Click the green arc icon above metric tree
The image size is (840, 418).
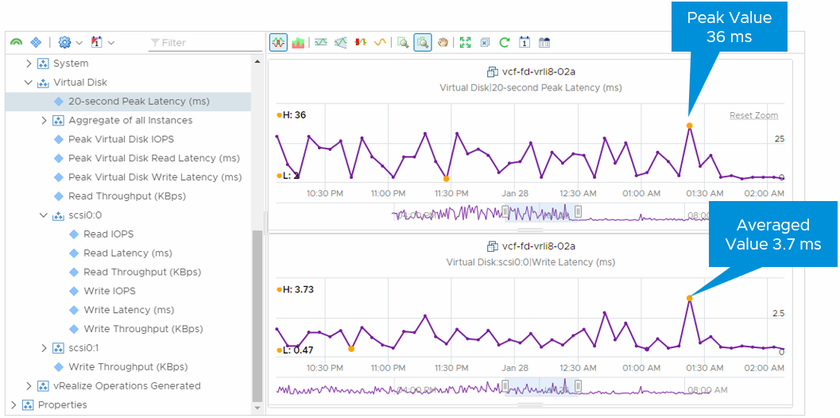tap(16, 43)
